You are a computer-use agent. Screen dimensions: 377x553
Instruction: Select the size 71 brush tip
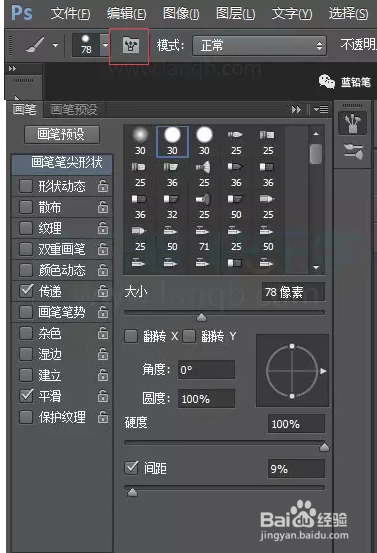[204, 238]
